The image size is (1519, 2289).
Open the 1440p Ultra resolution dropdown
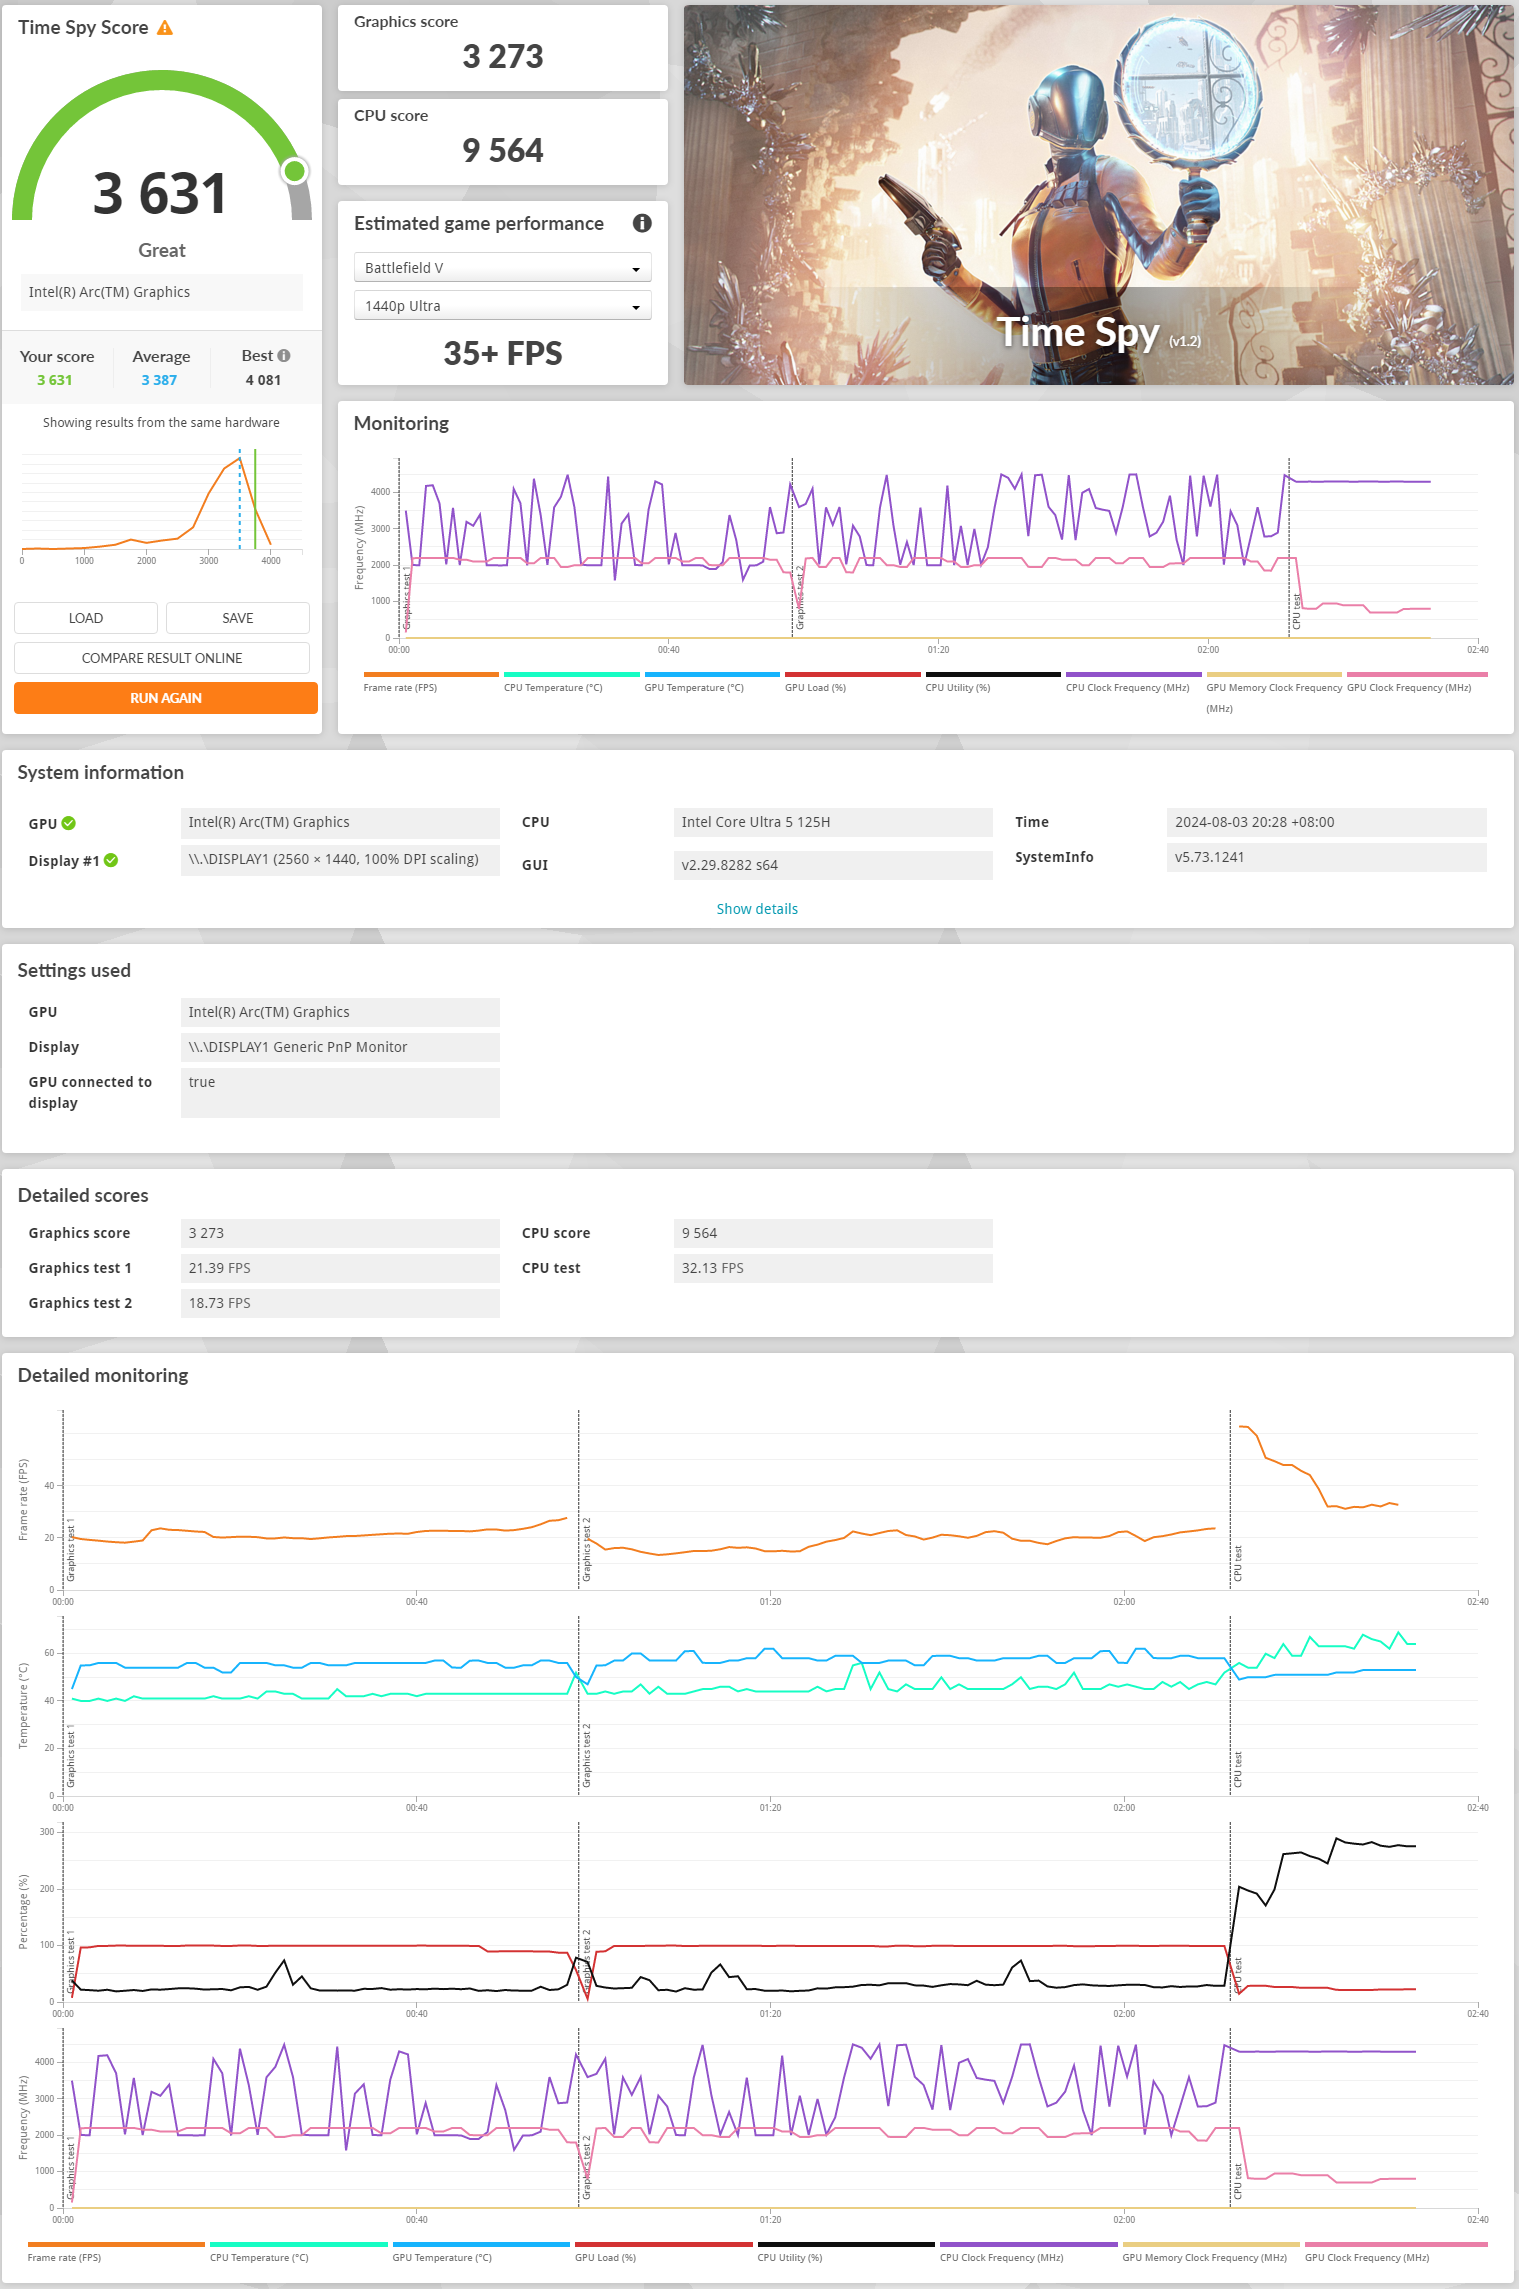[503, 306]
